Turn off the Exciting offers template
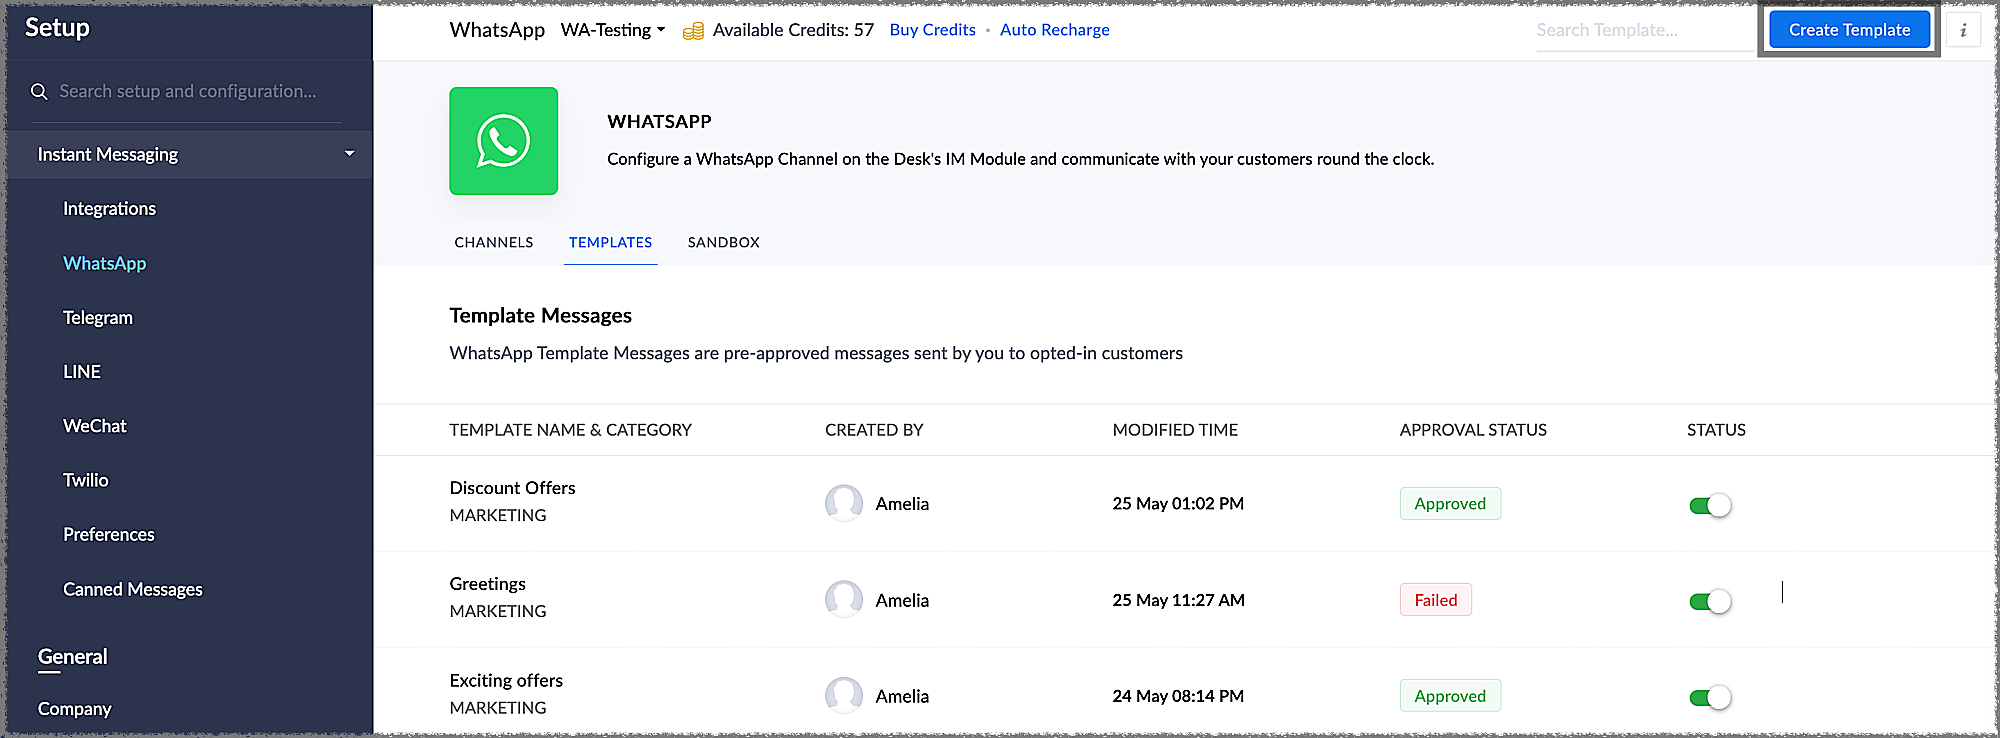This screenshot has width=2000, height=738. [x=1709, y=697]
